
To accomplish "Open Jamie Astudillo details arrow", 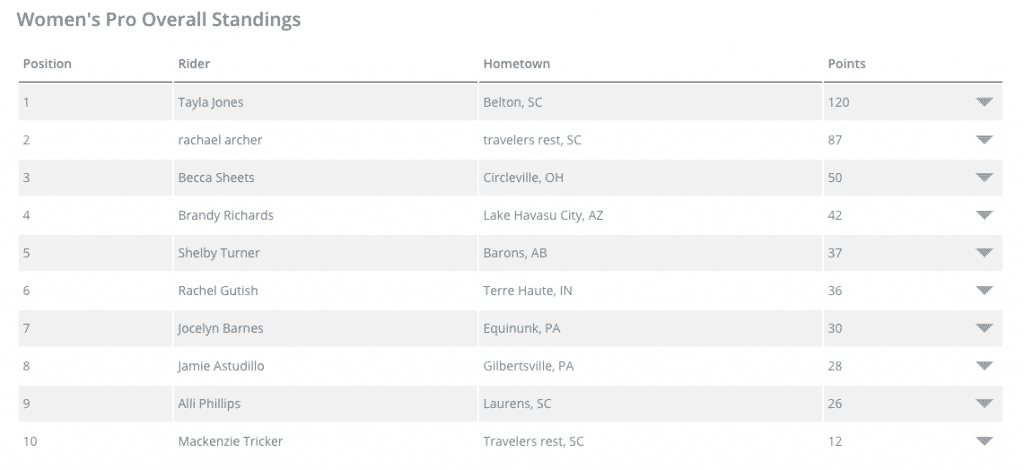I will (x=984, y=366).
